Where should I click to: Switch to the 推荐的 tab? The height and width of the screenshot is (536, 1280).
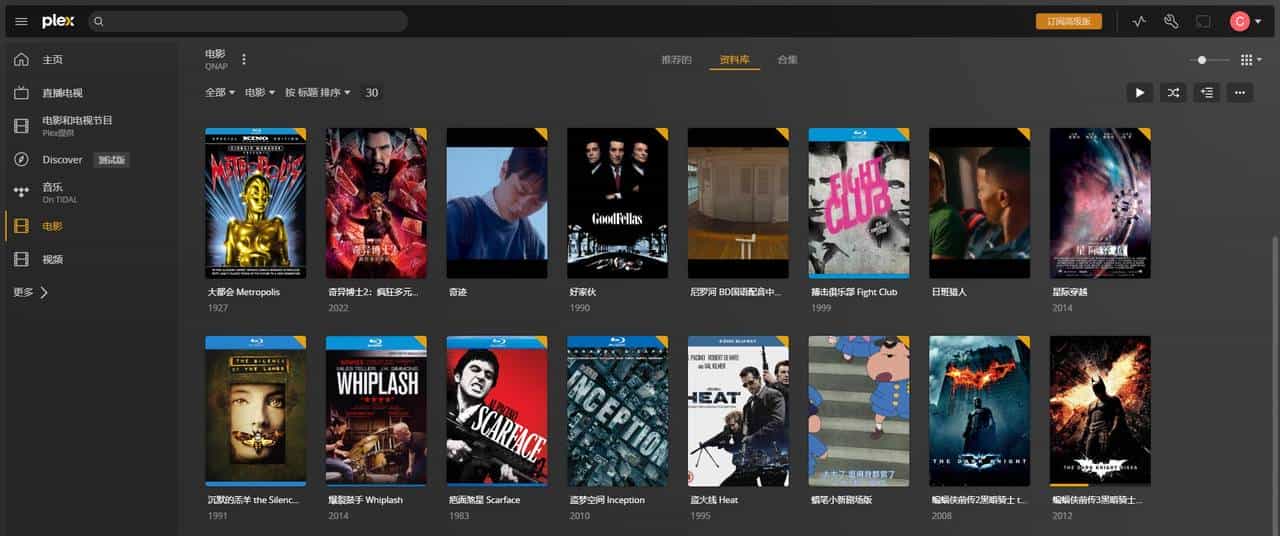tap(676, 60)
